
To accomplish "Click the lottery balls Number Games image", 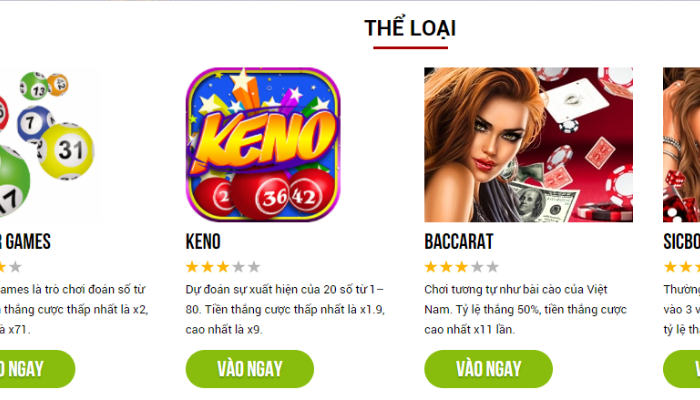I will (x=50, y=145).
